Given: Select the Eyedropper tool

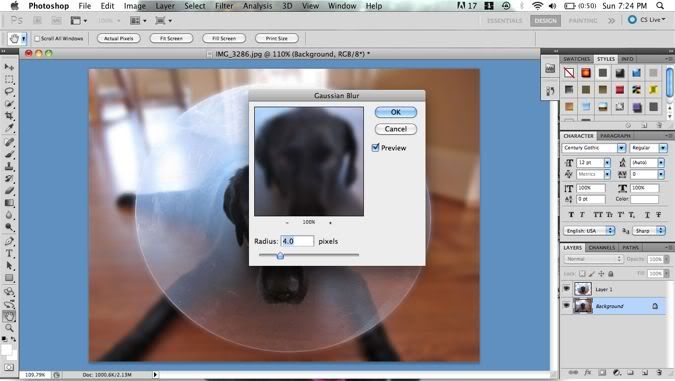Looking at the screenshot, I should (9, 128).
